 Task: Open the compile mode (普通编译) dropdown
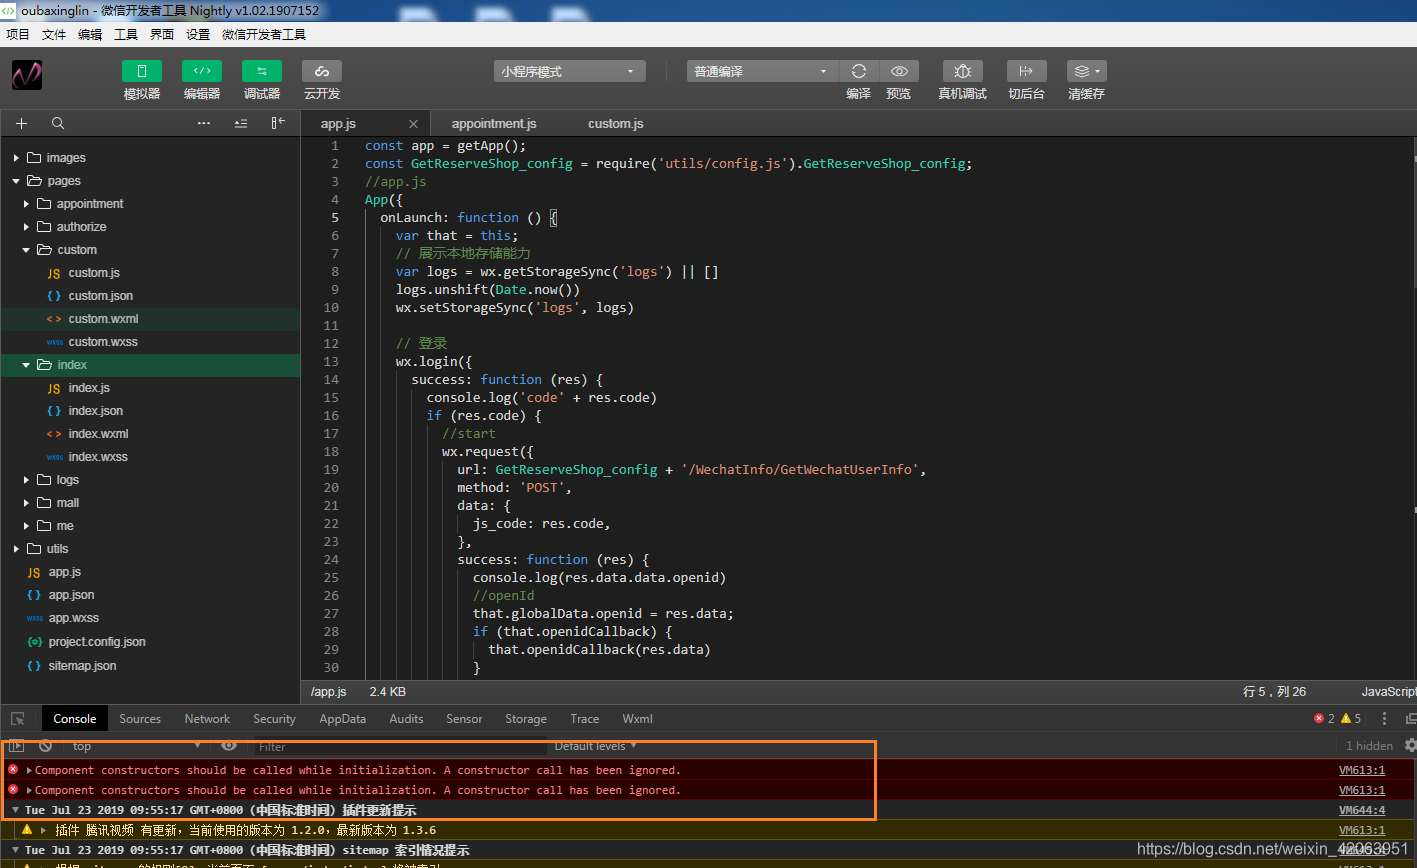pos(762,71)
